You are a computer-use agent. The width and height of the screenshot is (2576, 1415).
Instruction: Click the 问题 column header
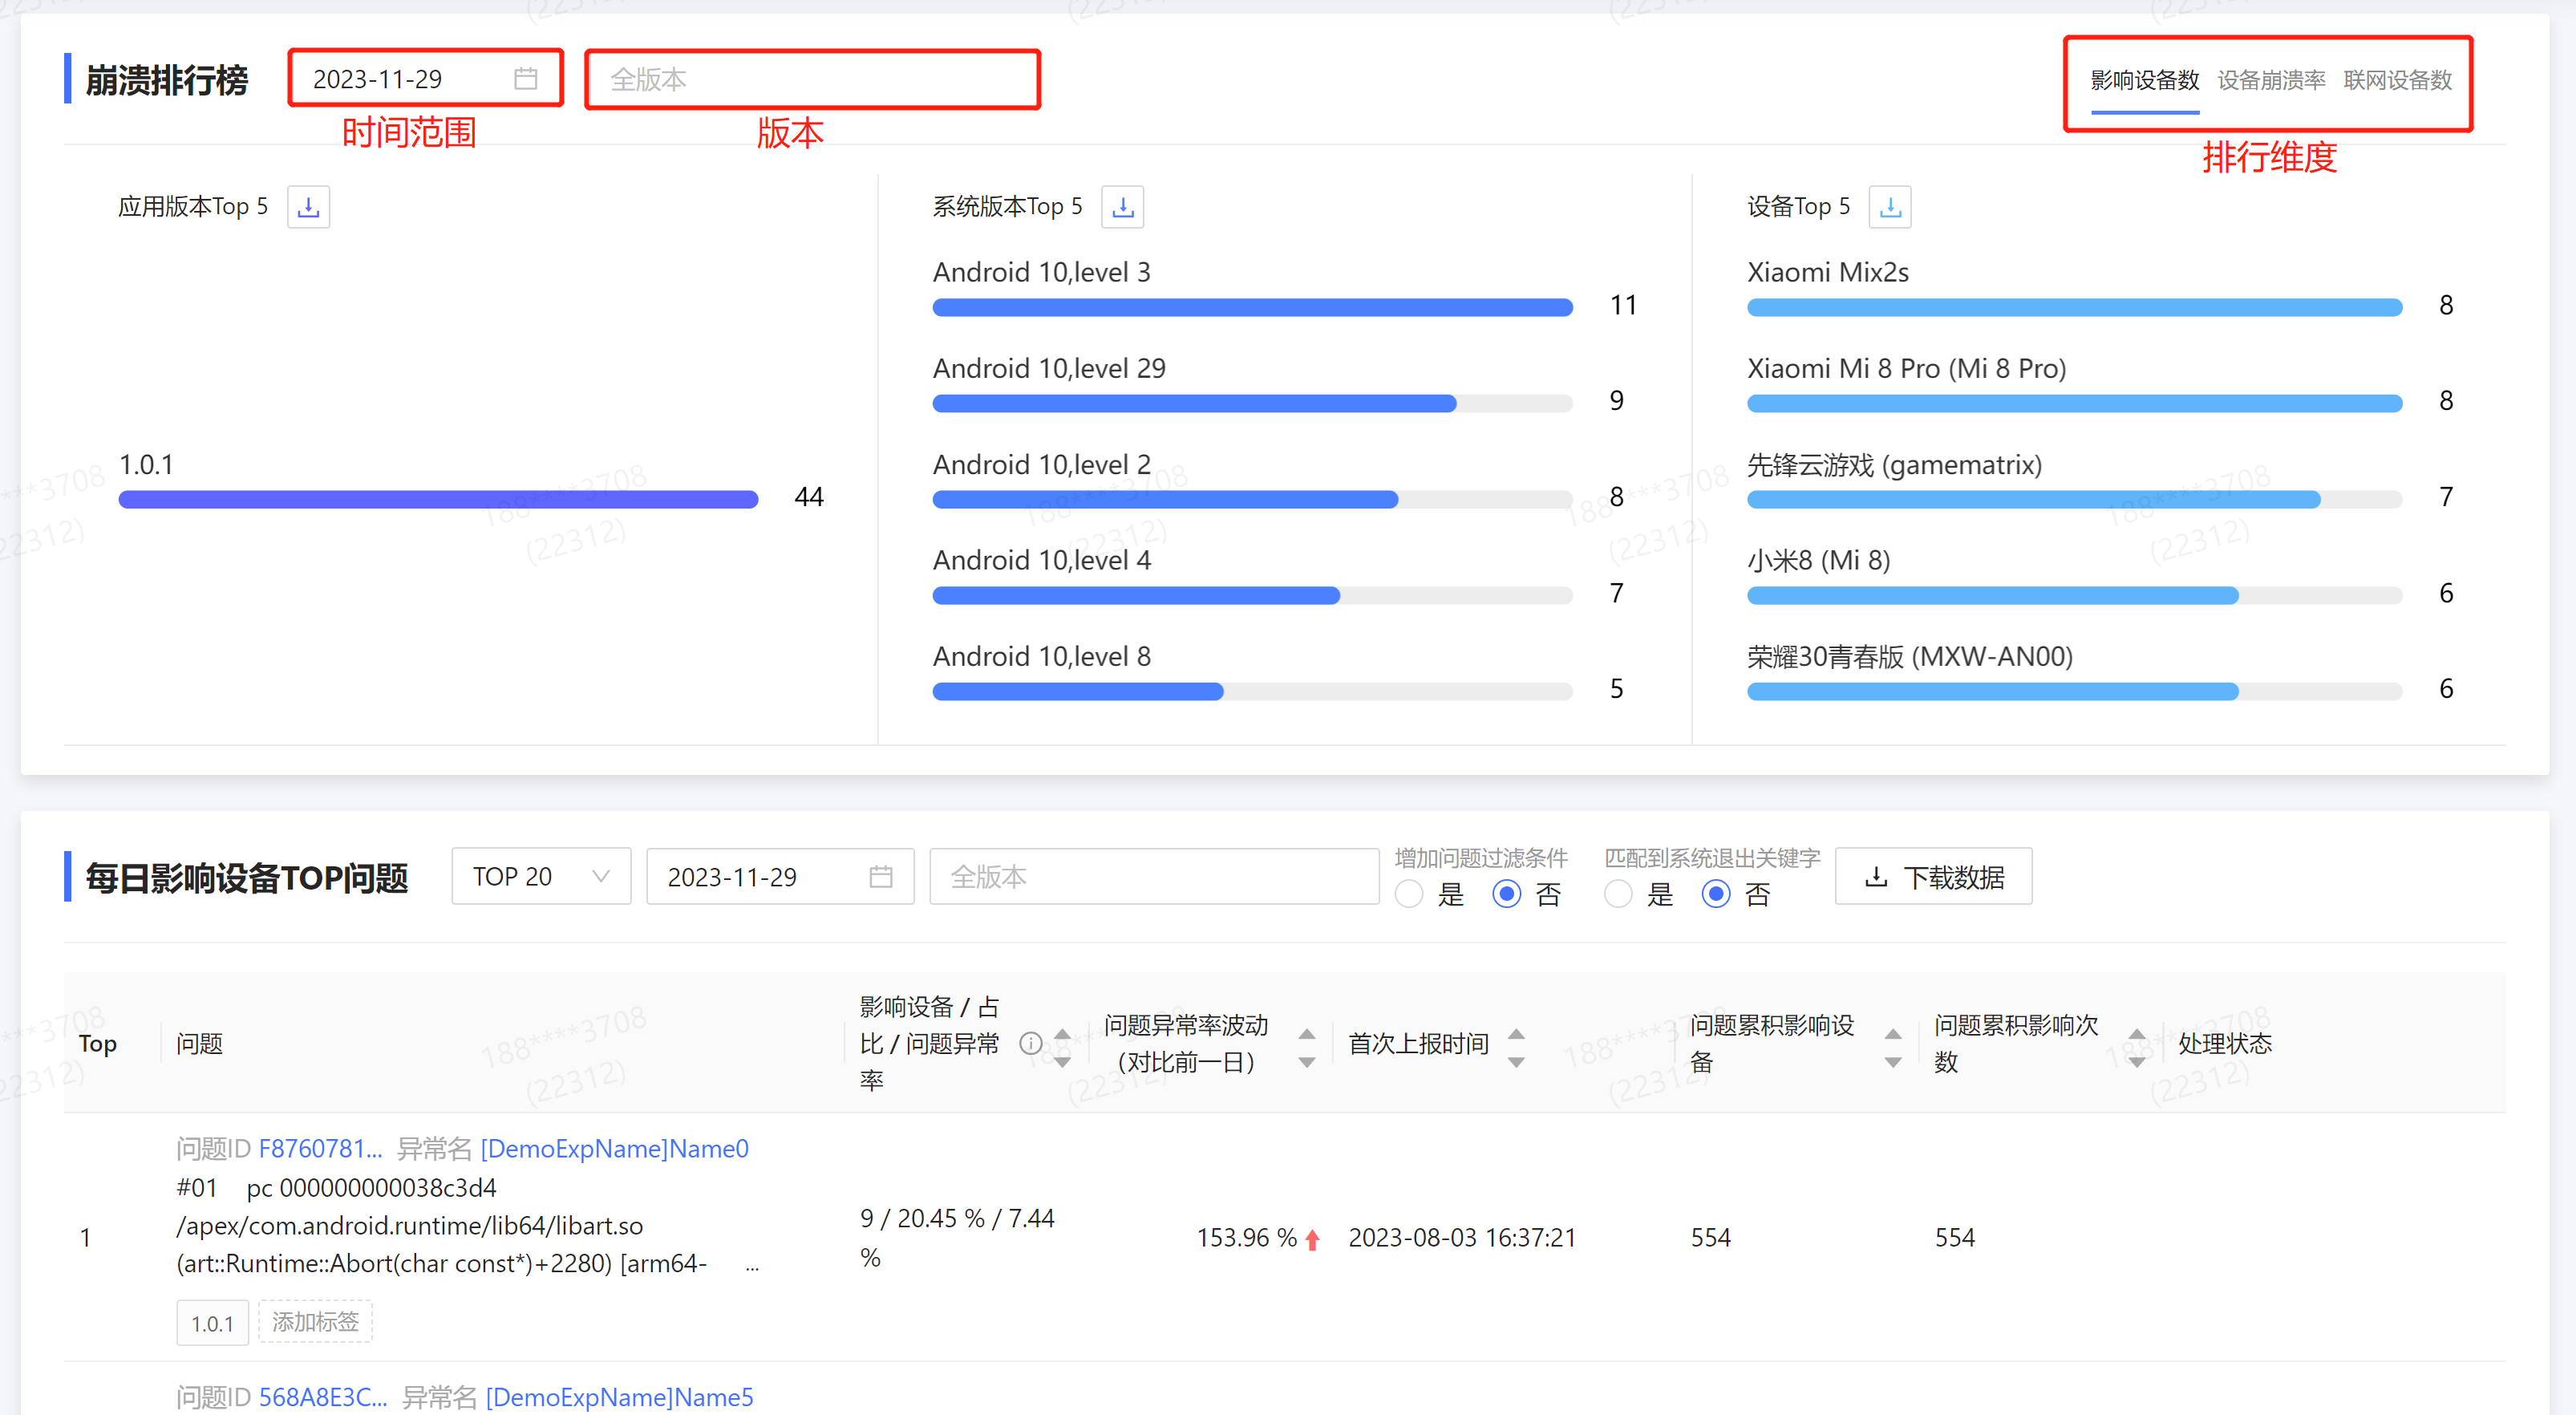(x=199, y=1044)
